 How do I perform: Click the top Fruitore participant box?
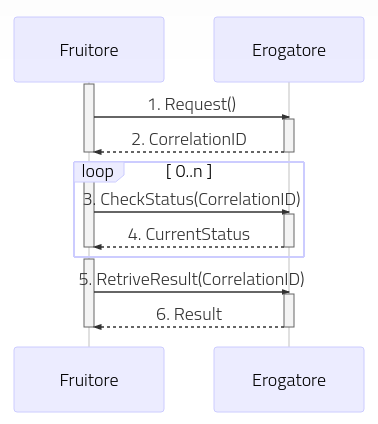click(89, 49)
